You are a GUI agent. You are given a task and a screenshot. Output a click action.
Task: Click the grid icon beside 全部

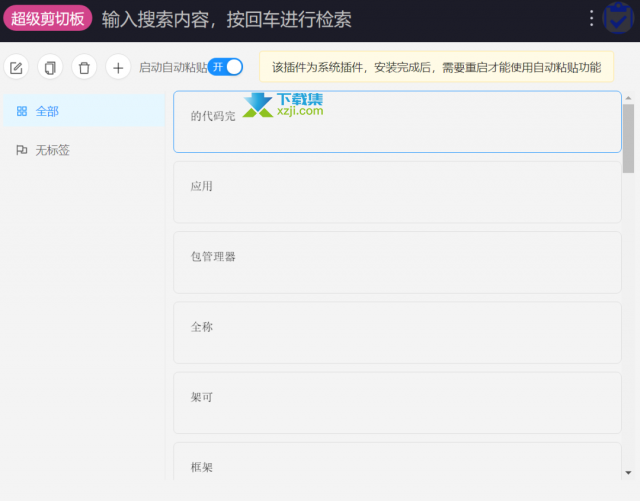22,111
